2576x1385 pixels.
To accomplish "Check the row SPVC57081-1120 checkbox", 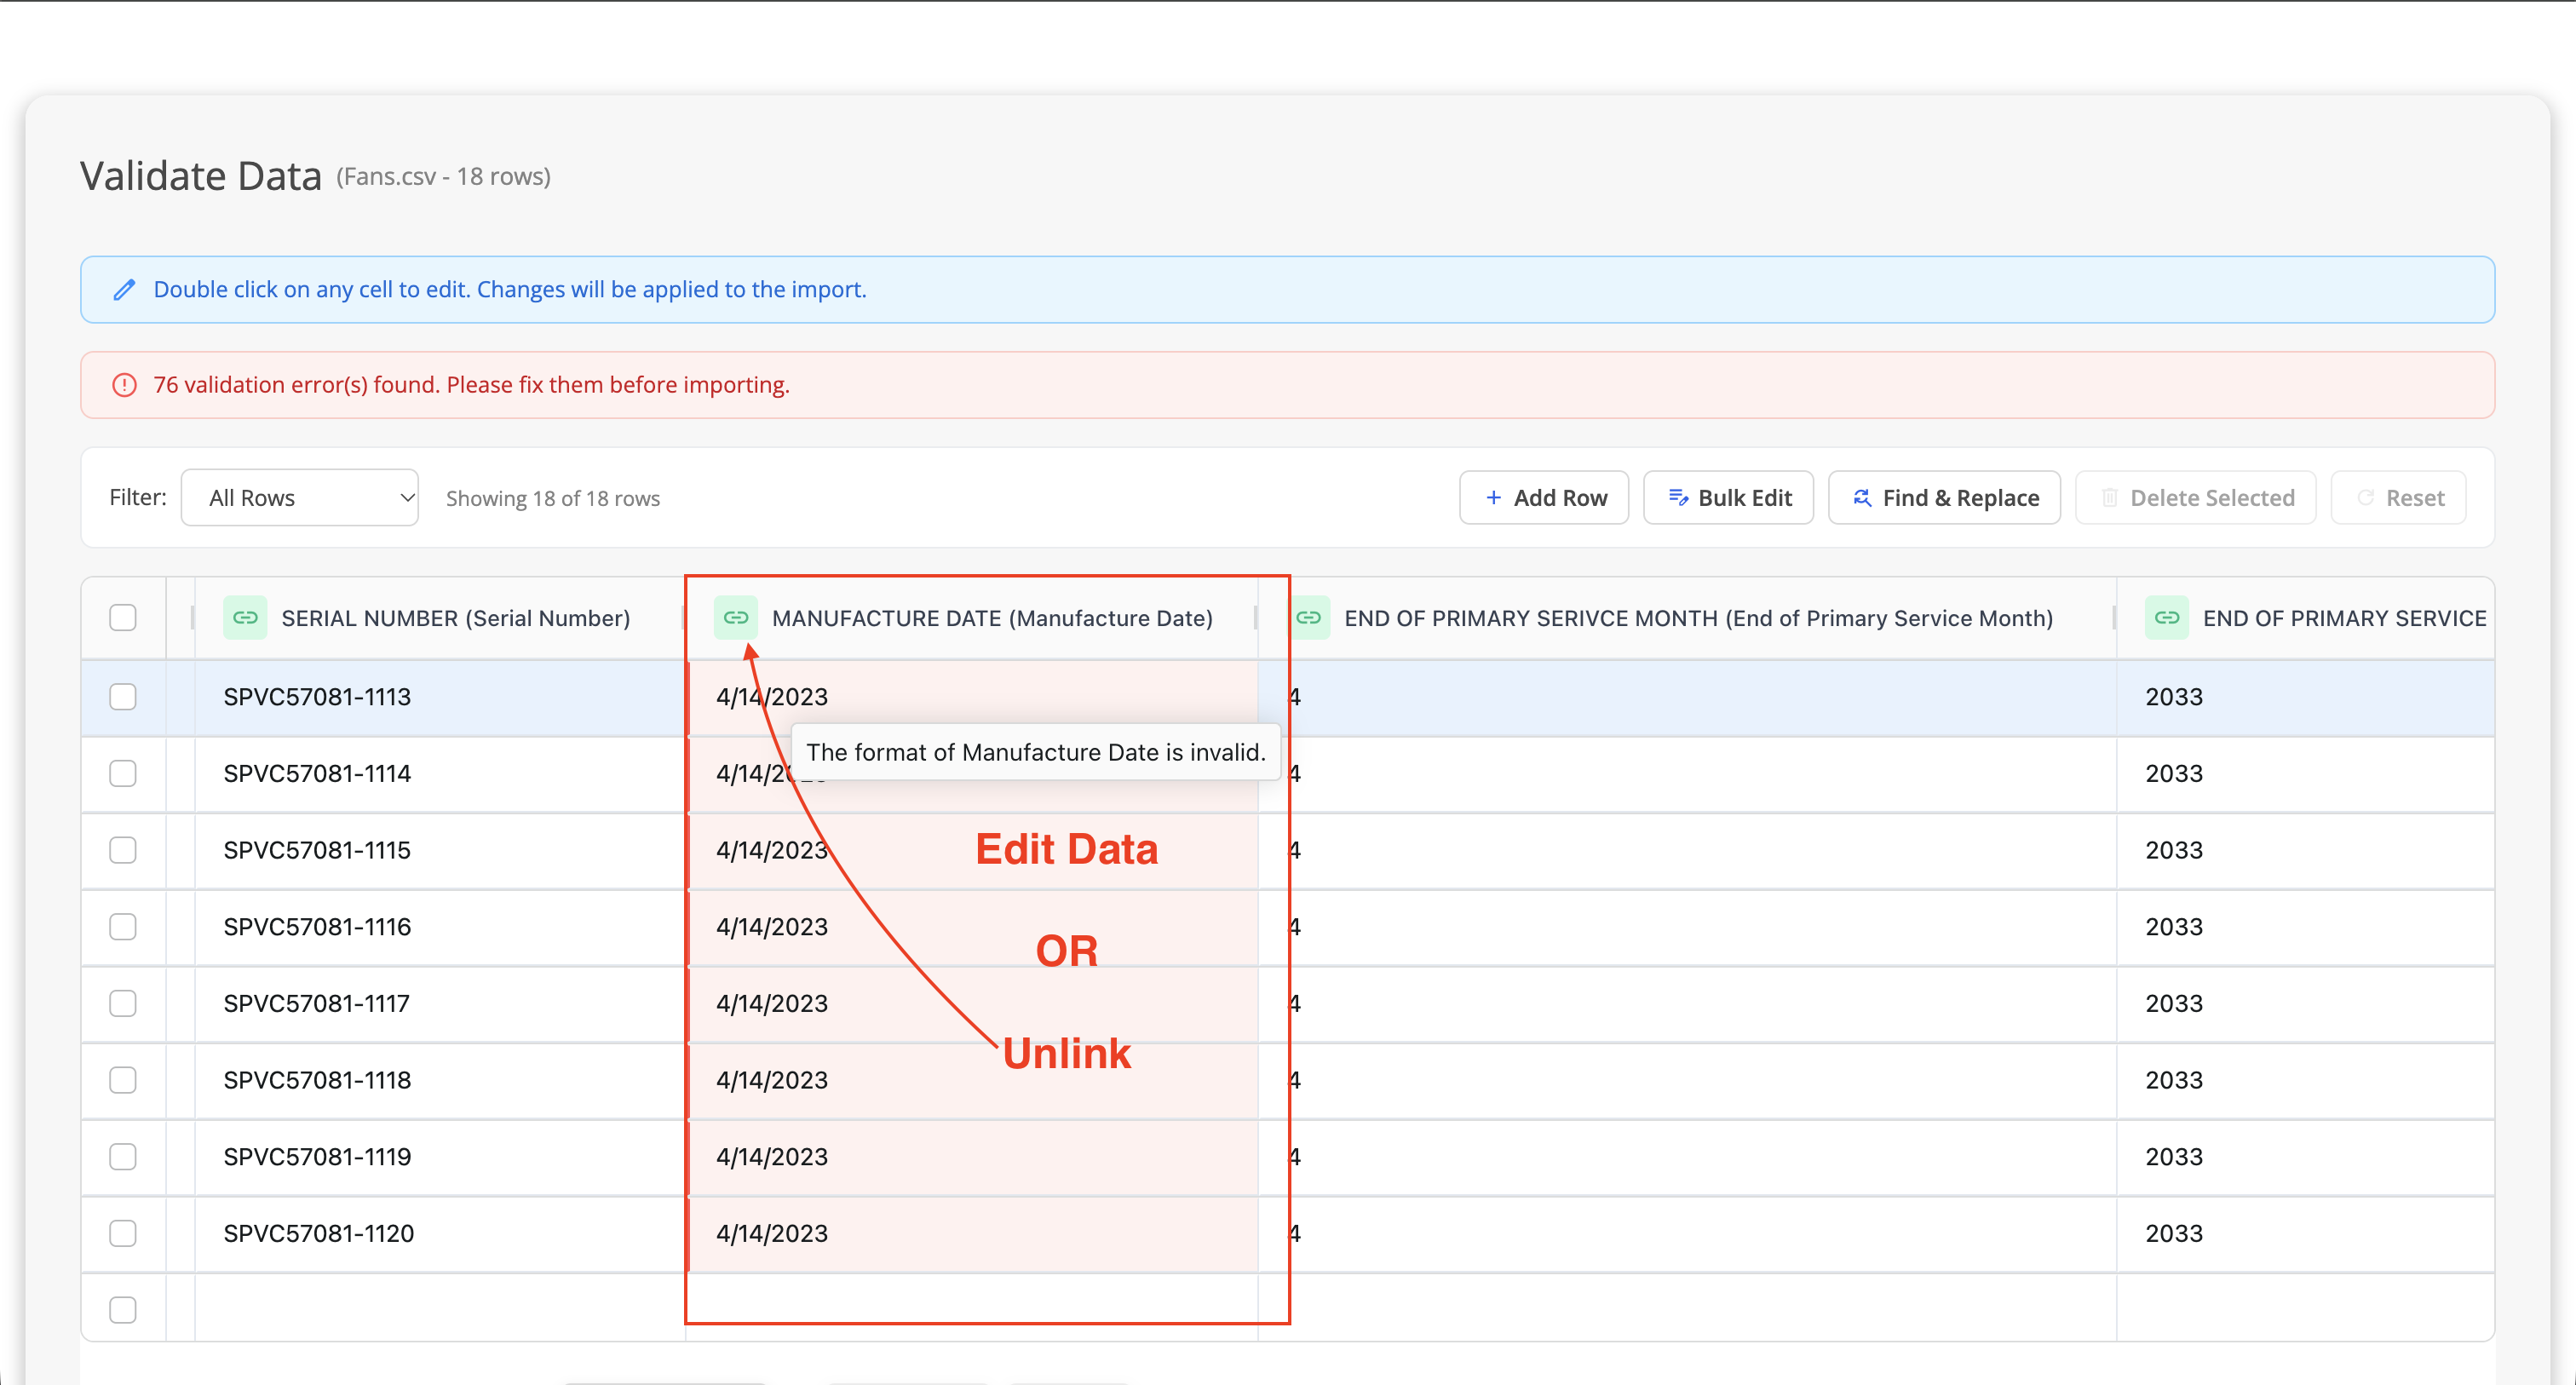I will pyautogui.click(x=123, y=1233).
